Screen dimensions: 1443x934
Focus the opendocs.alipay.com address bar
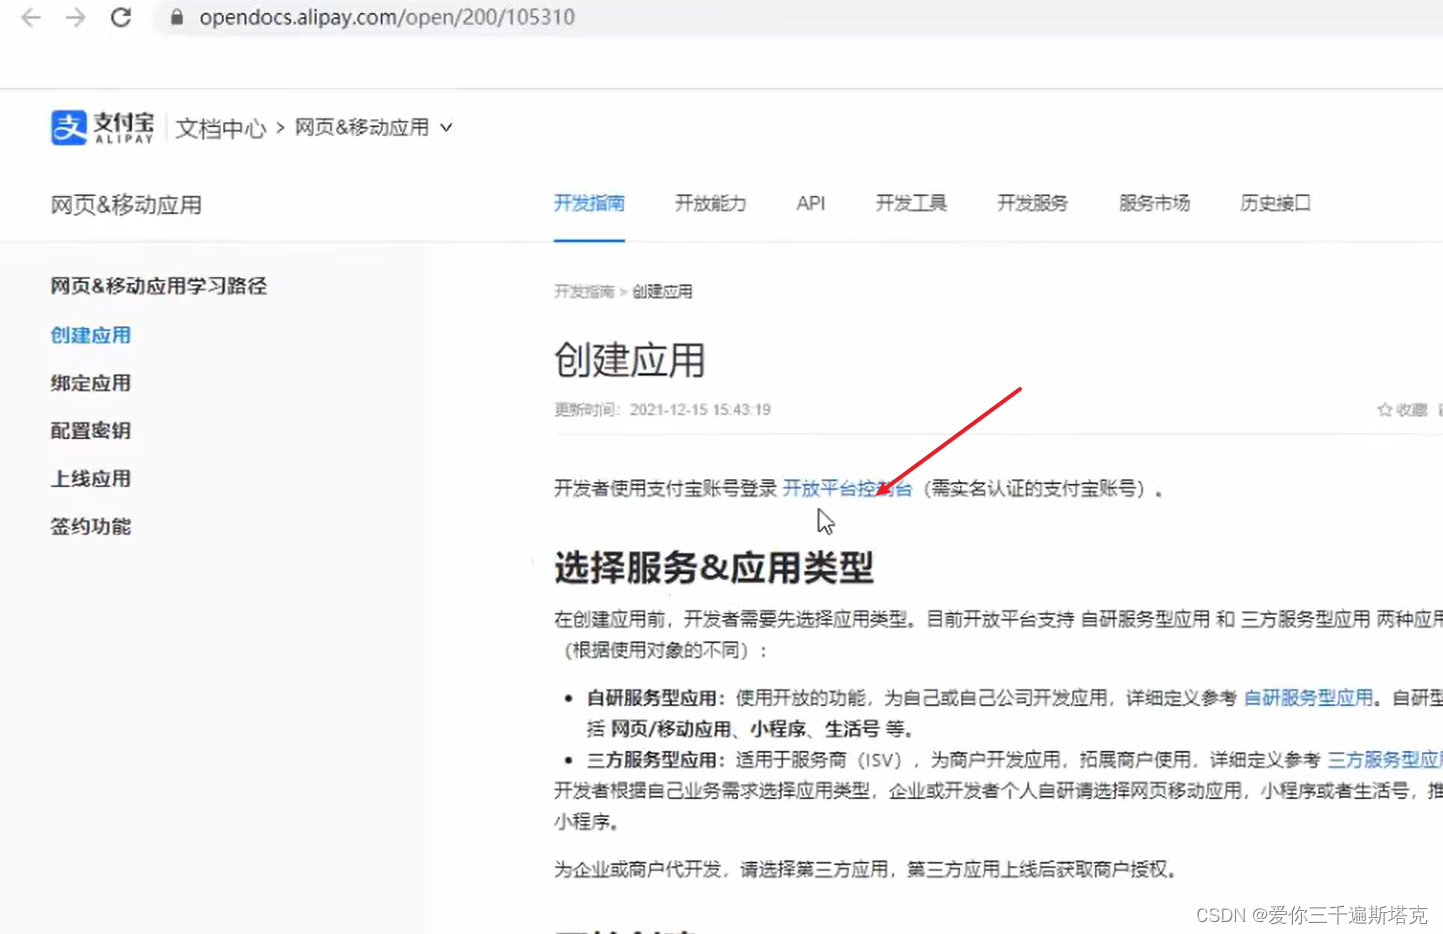click(x=800, y=17)
